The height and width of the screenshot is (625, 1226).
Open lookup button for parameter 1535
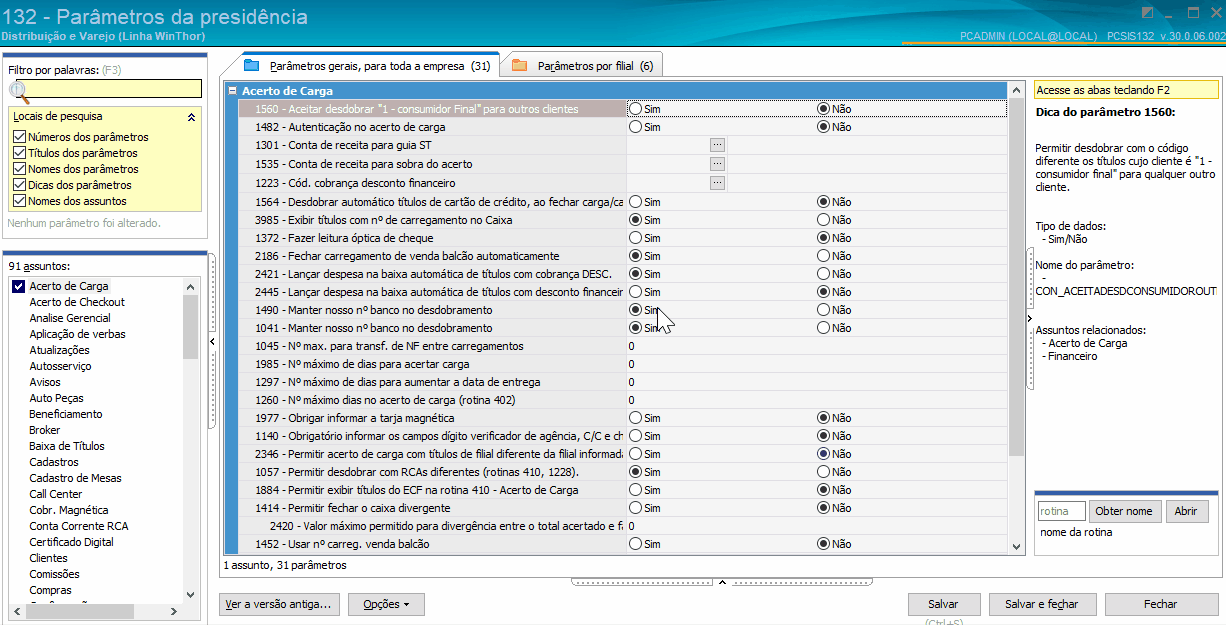(x=717, y=163)
